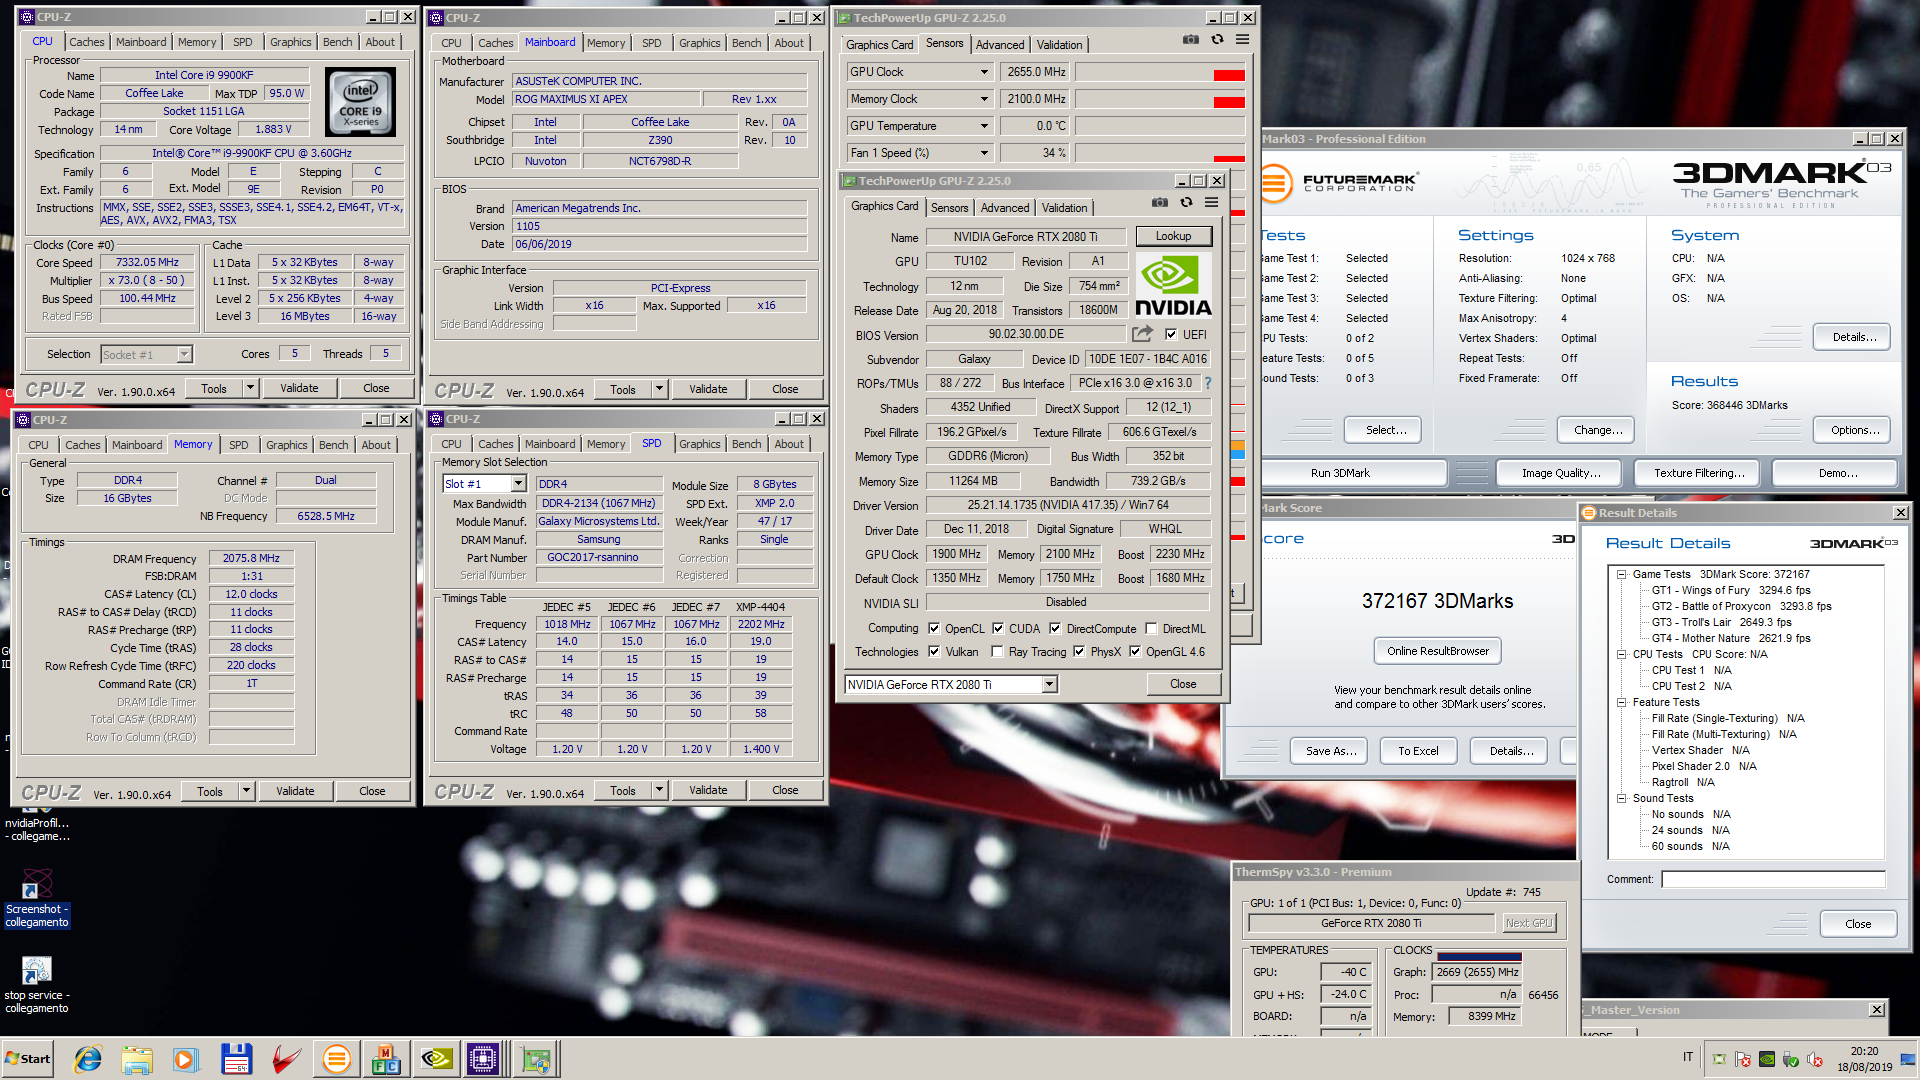Viewport: 1920px width, 1080px height.
Task: Refresh sensors in the top GPU-Z window
Action: 1217,40
